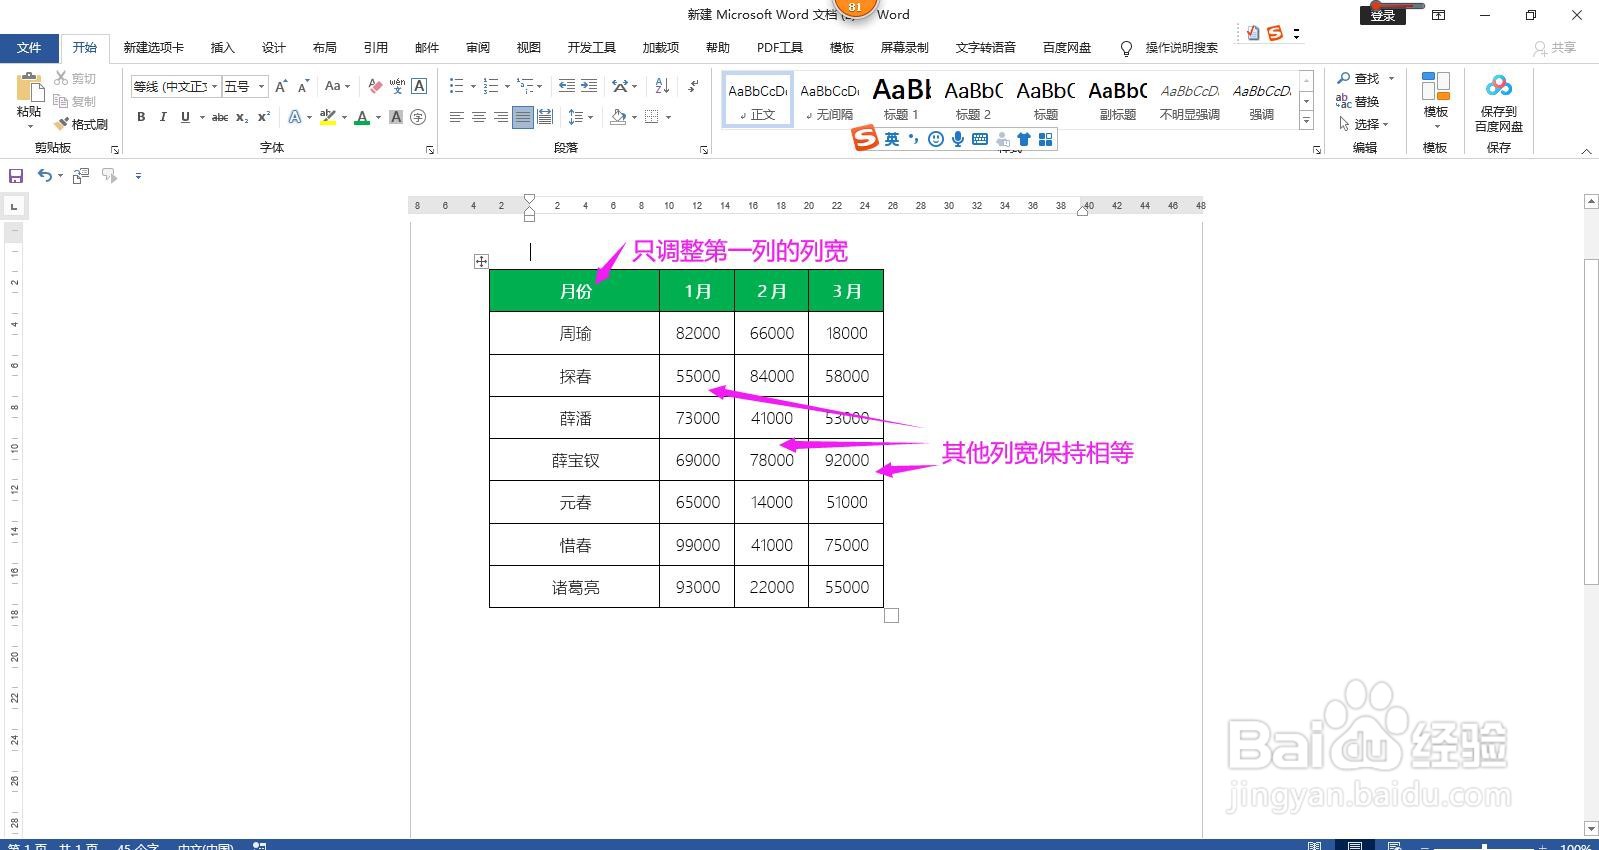The image size is (1599, 850).
Task: Open the font name dropdown
Action: point(214,87)
